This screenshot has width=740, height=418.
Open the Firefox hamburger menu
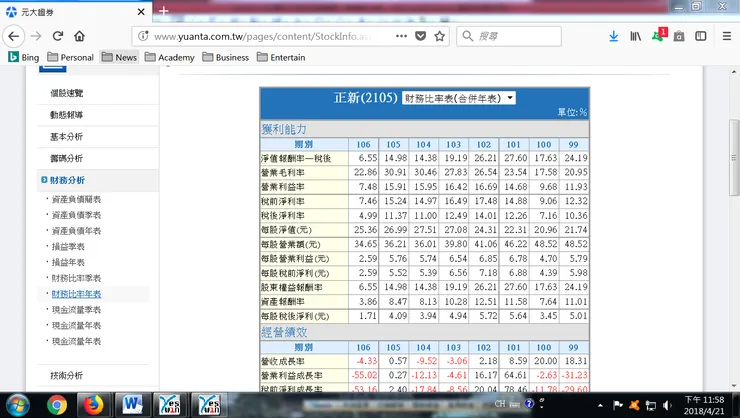point(727,36)
